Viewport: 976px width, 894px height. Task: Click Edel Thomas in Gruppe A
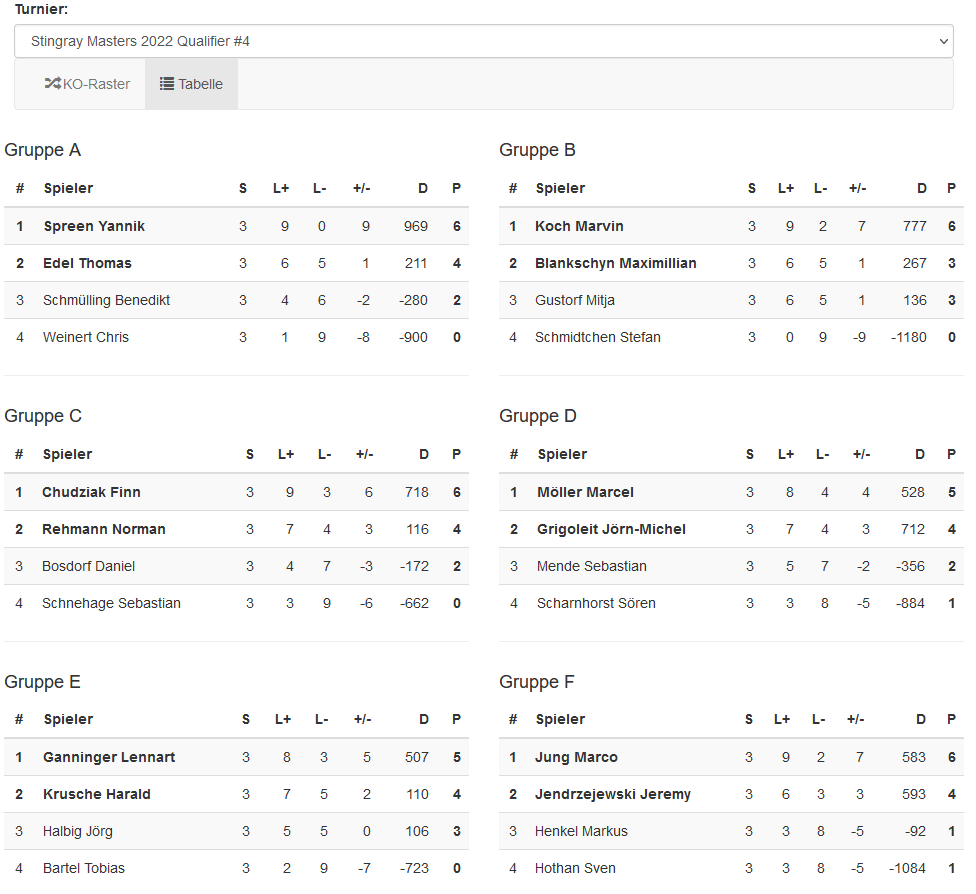click(87, 263)
